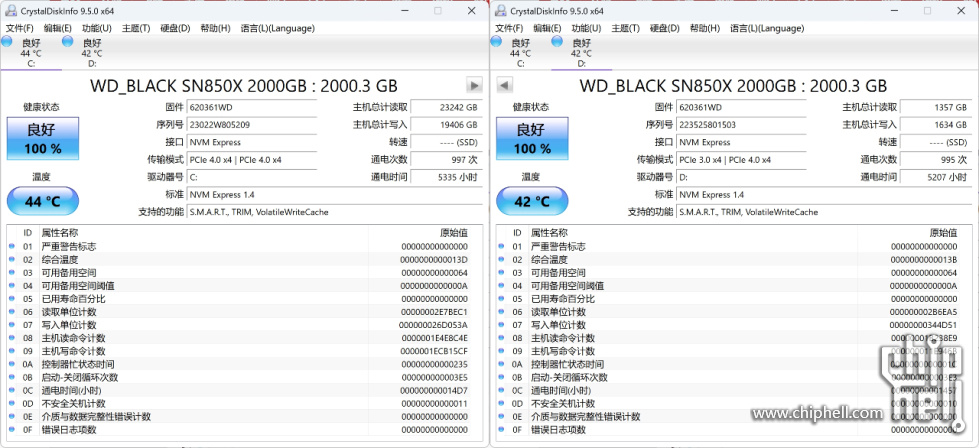Click status dot of 综合温度 row in the D: drive window
This screenshot has height=448, width=979.
[x=501, y=260]
